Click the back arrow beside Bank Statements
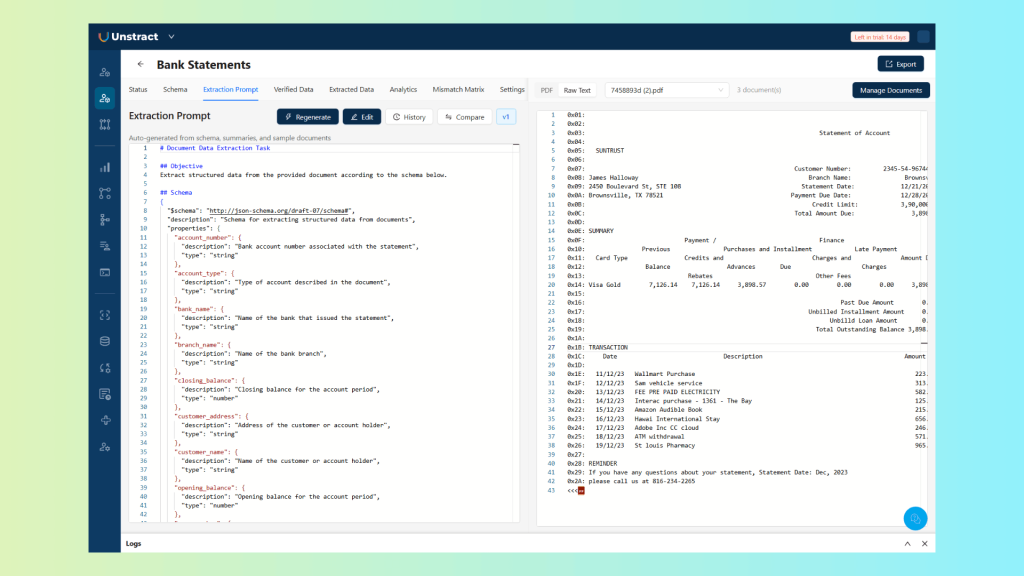 140,64
